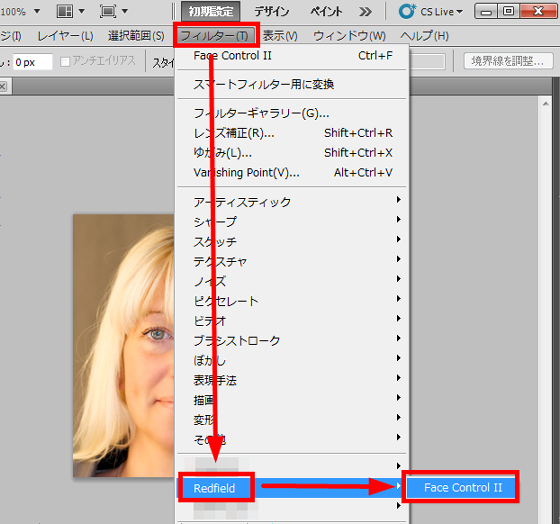Click the portrait photo on canvas
The image size is (560, 524).
click(x=124, y=345)
